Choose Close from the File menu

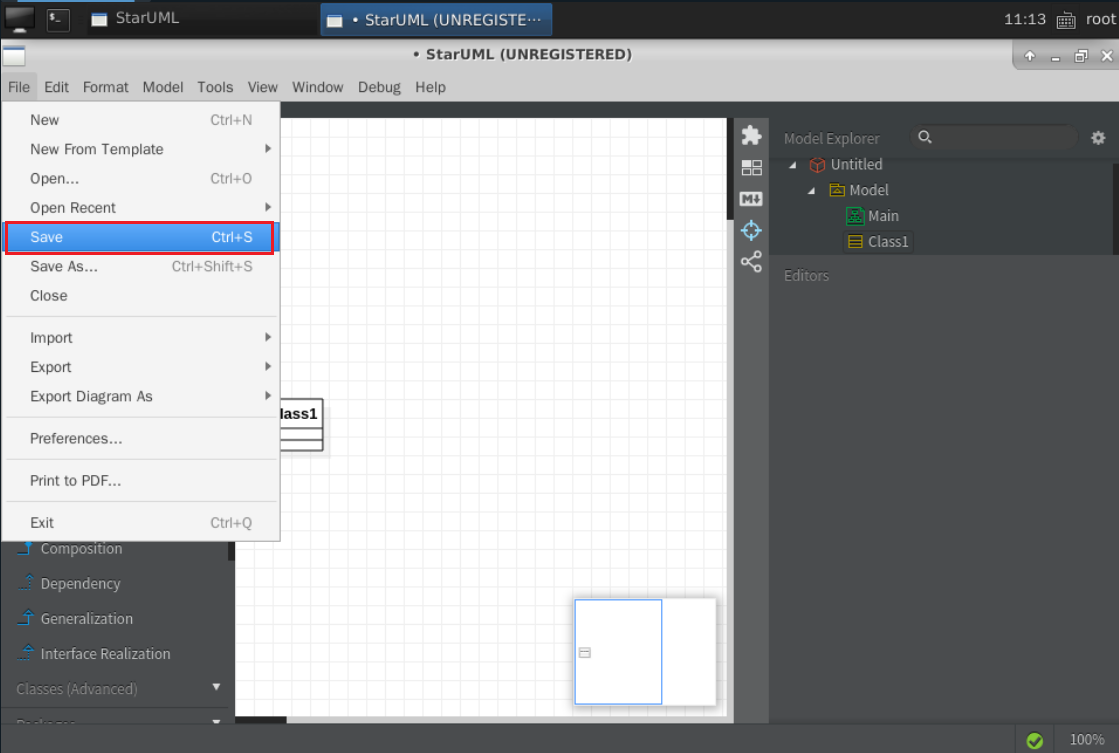141,295
